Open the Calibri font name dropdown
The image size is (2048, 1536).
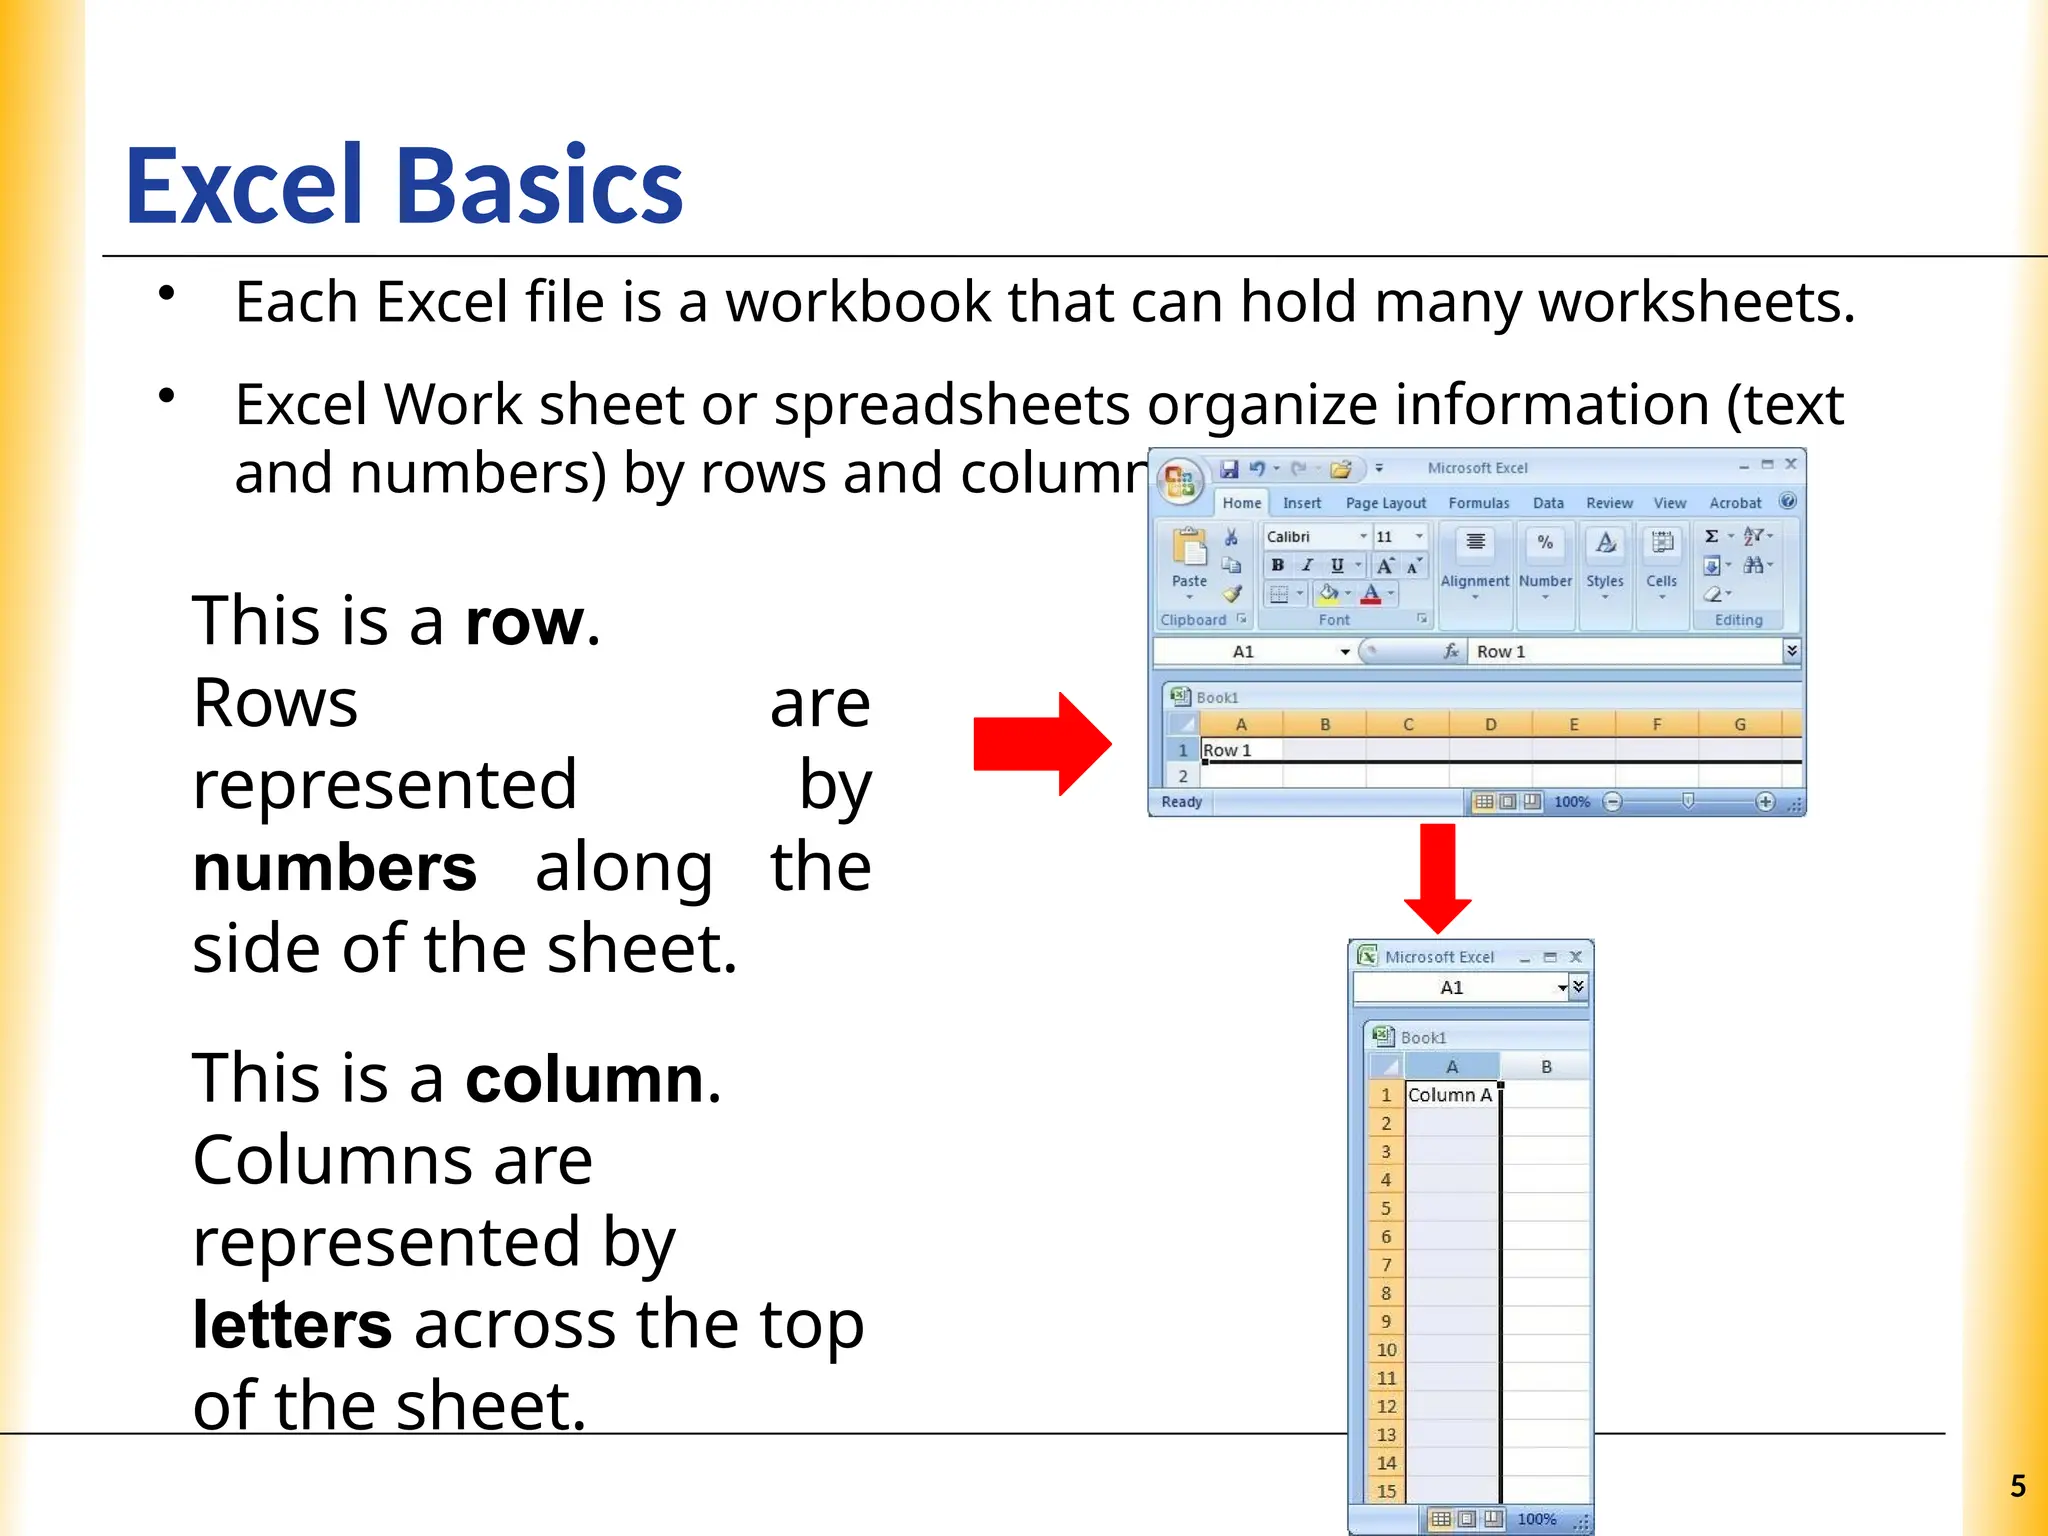tap(1363, 537)
